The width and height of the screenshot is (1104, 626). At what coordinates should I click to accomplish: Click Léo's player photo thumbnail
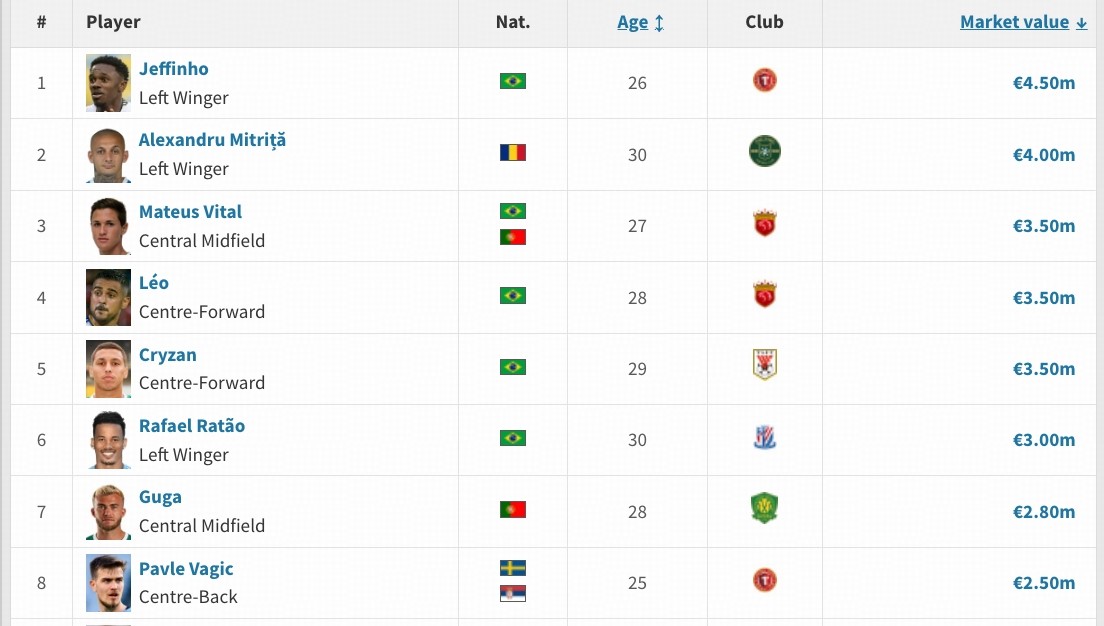click(x=108, y=297)
